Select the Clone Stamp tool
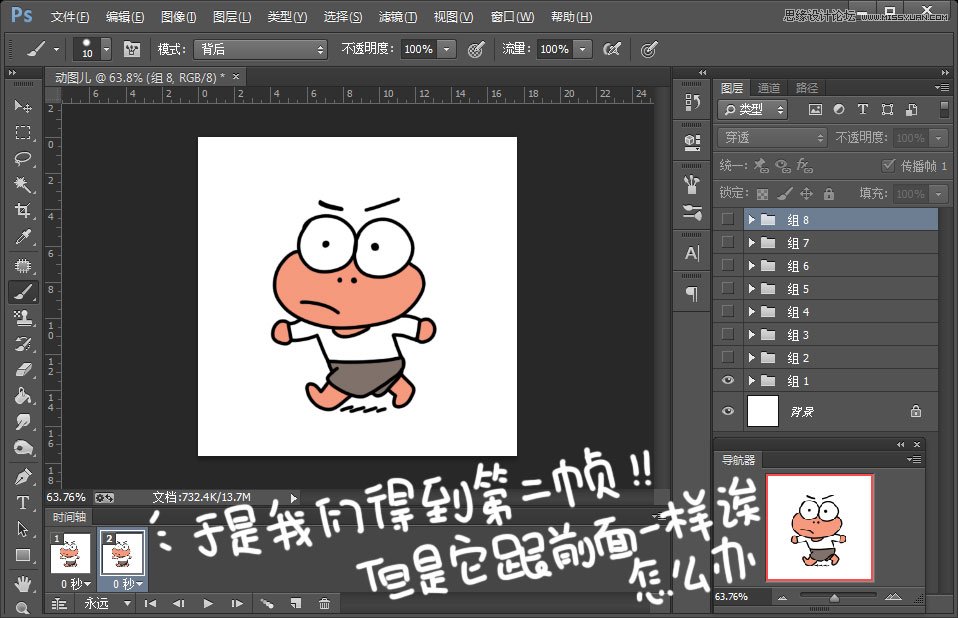This screenshot has height=618, width=958. coord(23,318)
